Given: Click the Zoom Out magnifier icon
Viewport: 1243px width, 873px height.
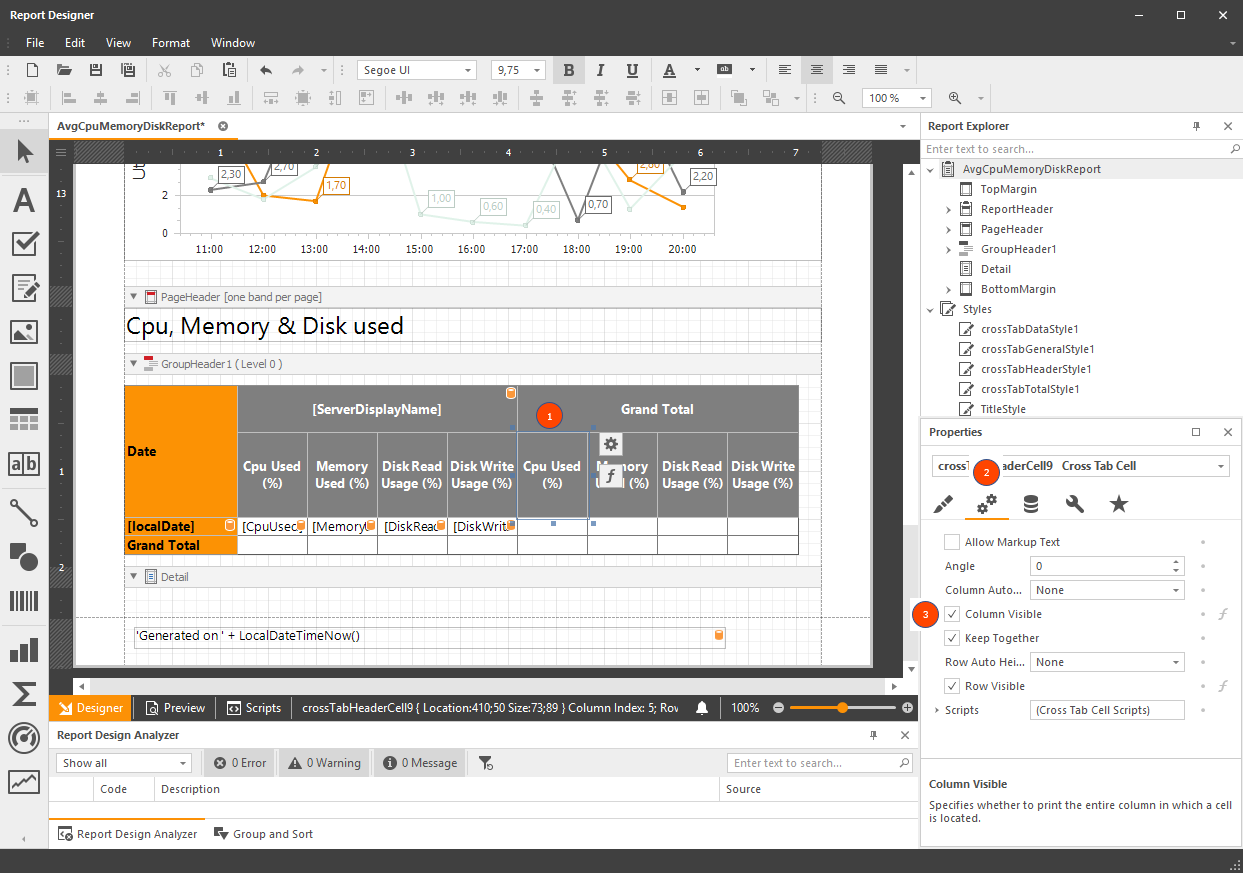Looking at the screenshot, I should pyautogui.click(x=839, y=98).
